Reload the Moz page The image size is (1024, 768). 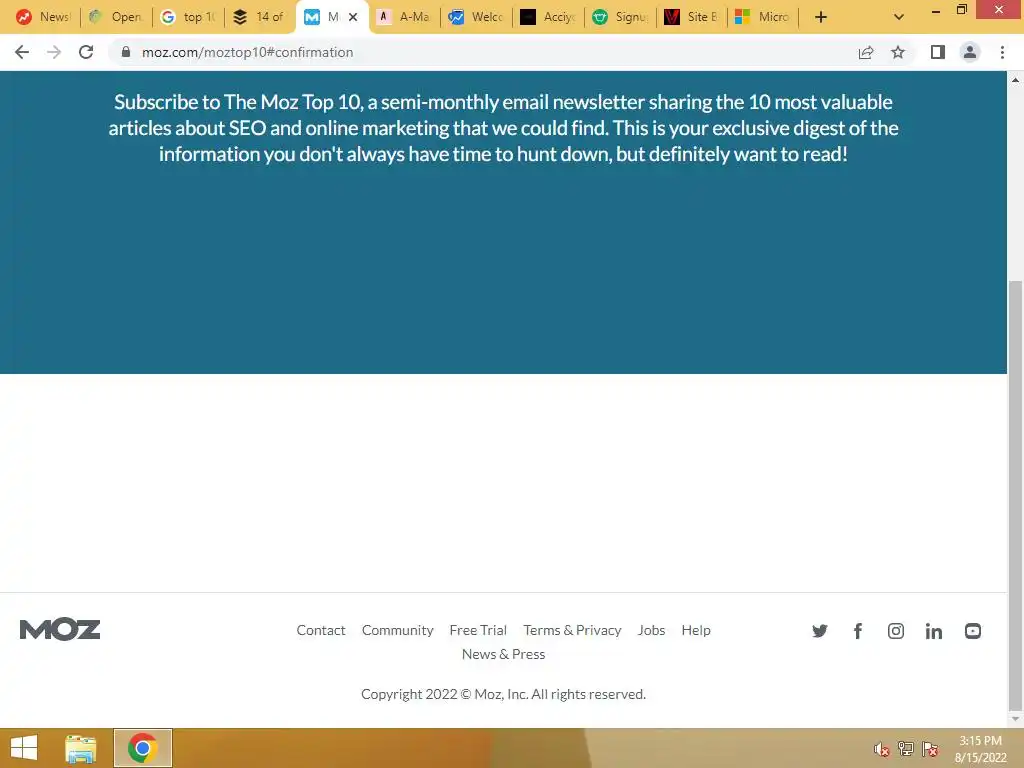[86, 52]
